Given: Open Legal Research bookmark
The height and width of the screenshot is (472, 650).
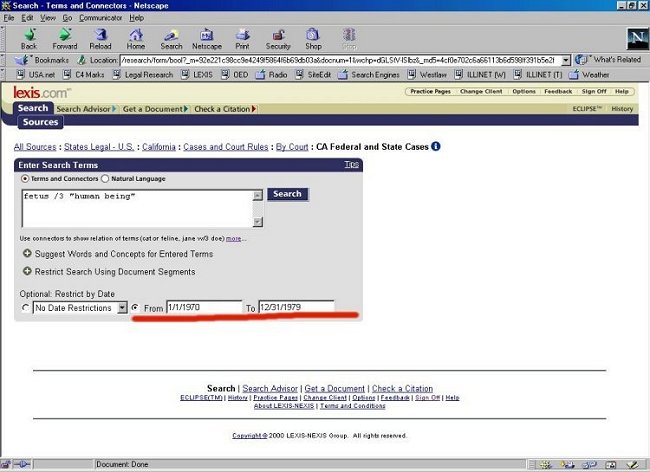Looking at the screenshot, I should pos(143,75).
